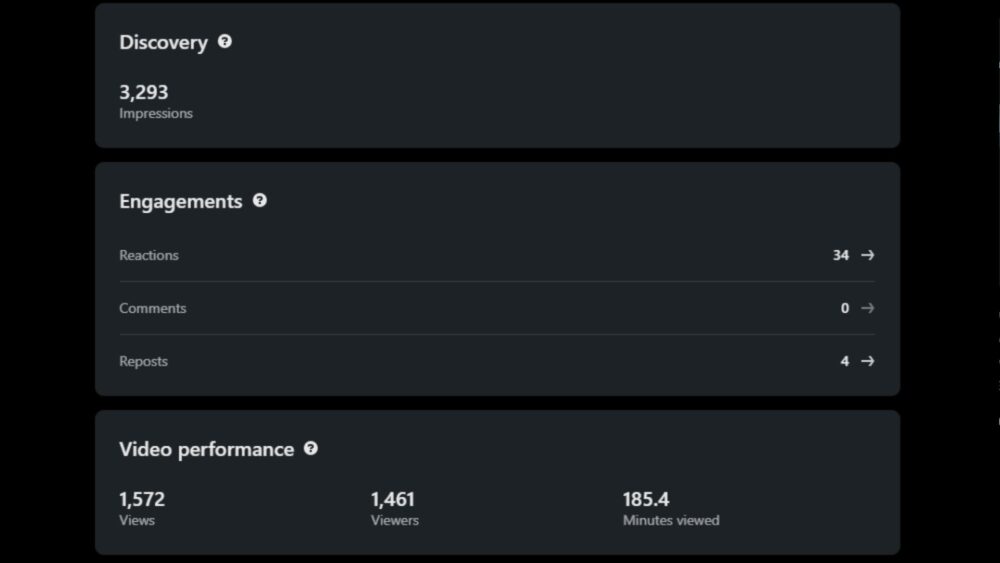The width and height of the screenshot is (1000, 563).
Task: Click the 0 comments number
Action: pos(845,308)
